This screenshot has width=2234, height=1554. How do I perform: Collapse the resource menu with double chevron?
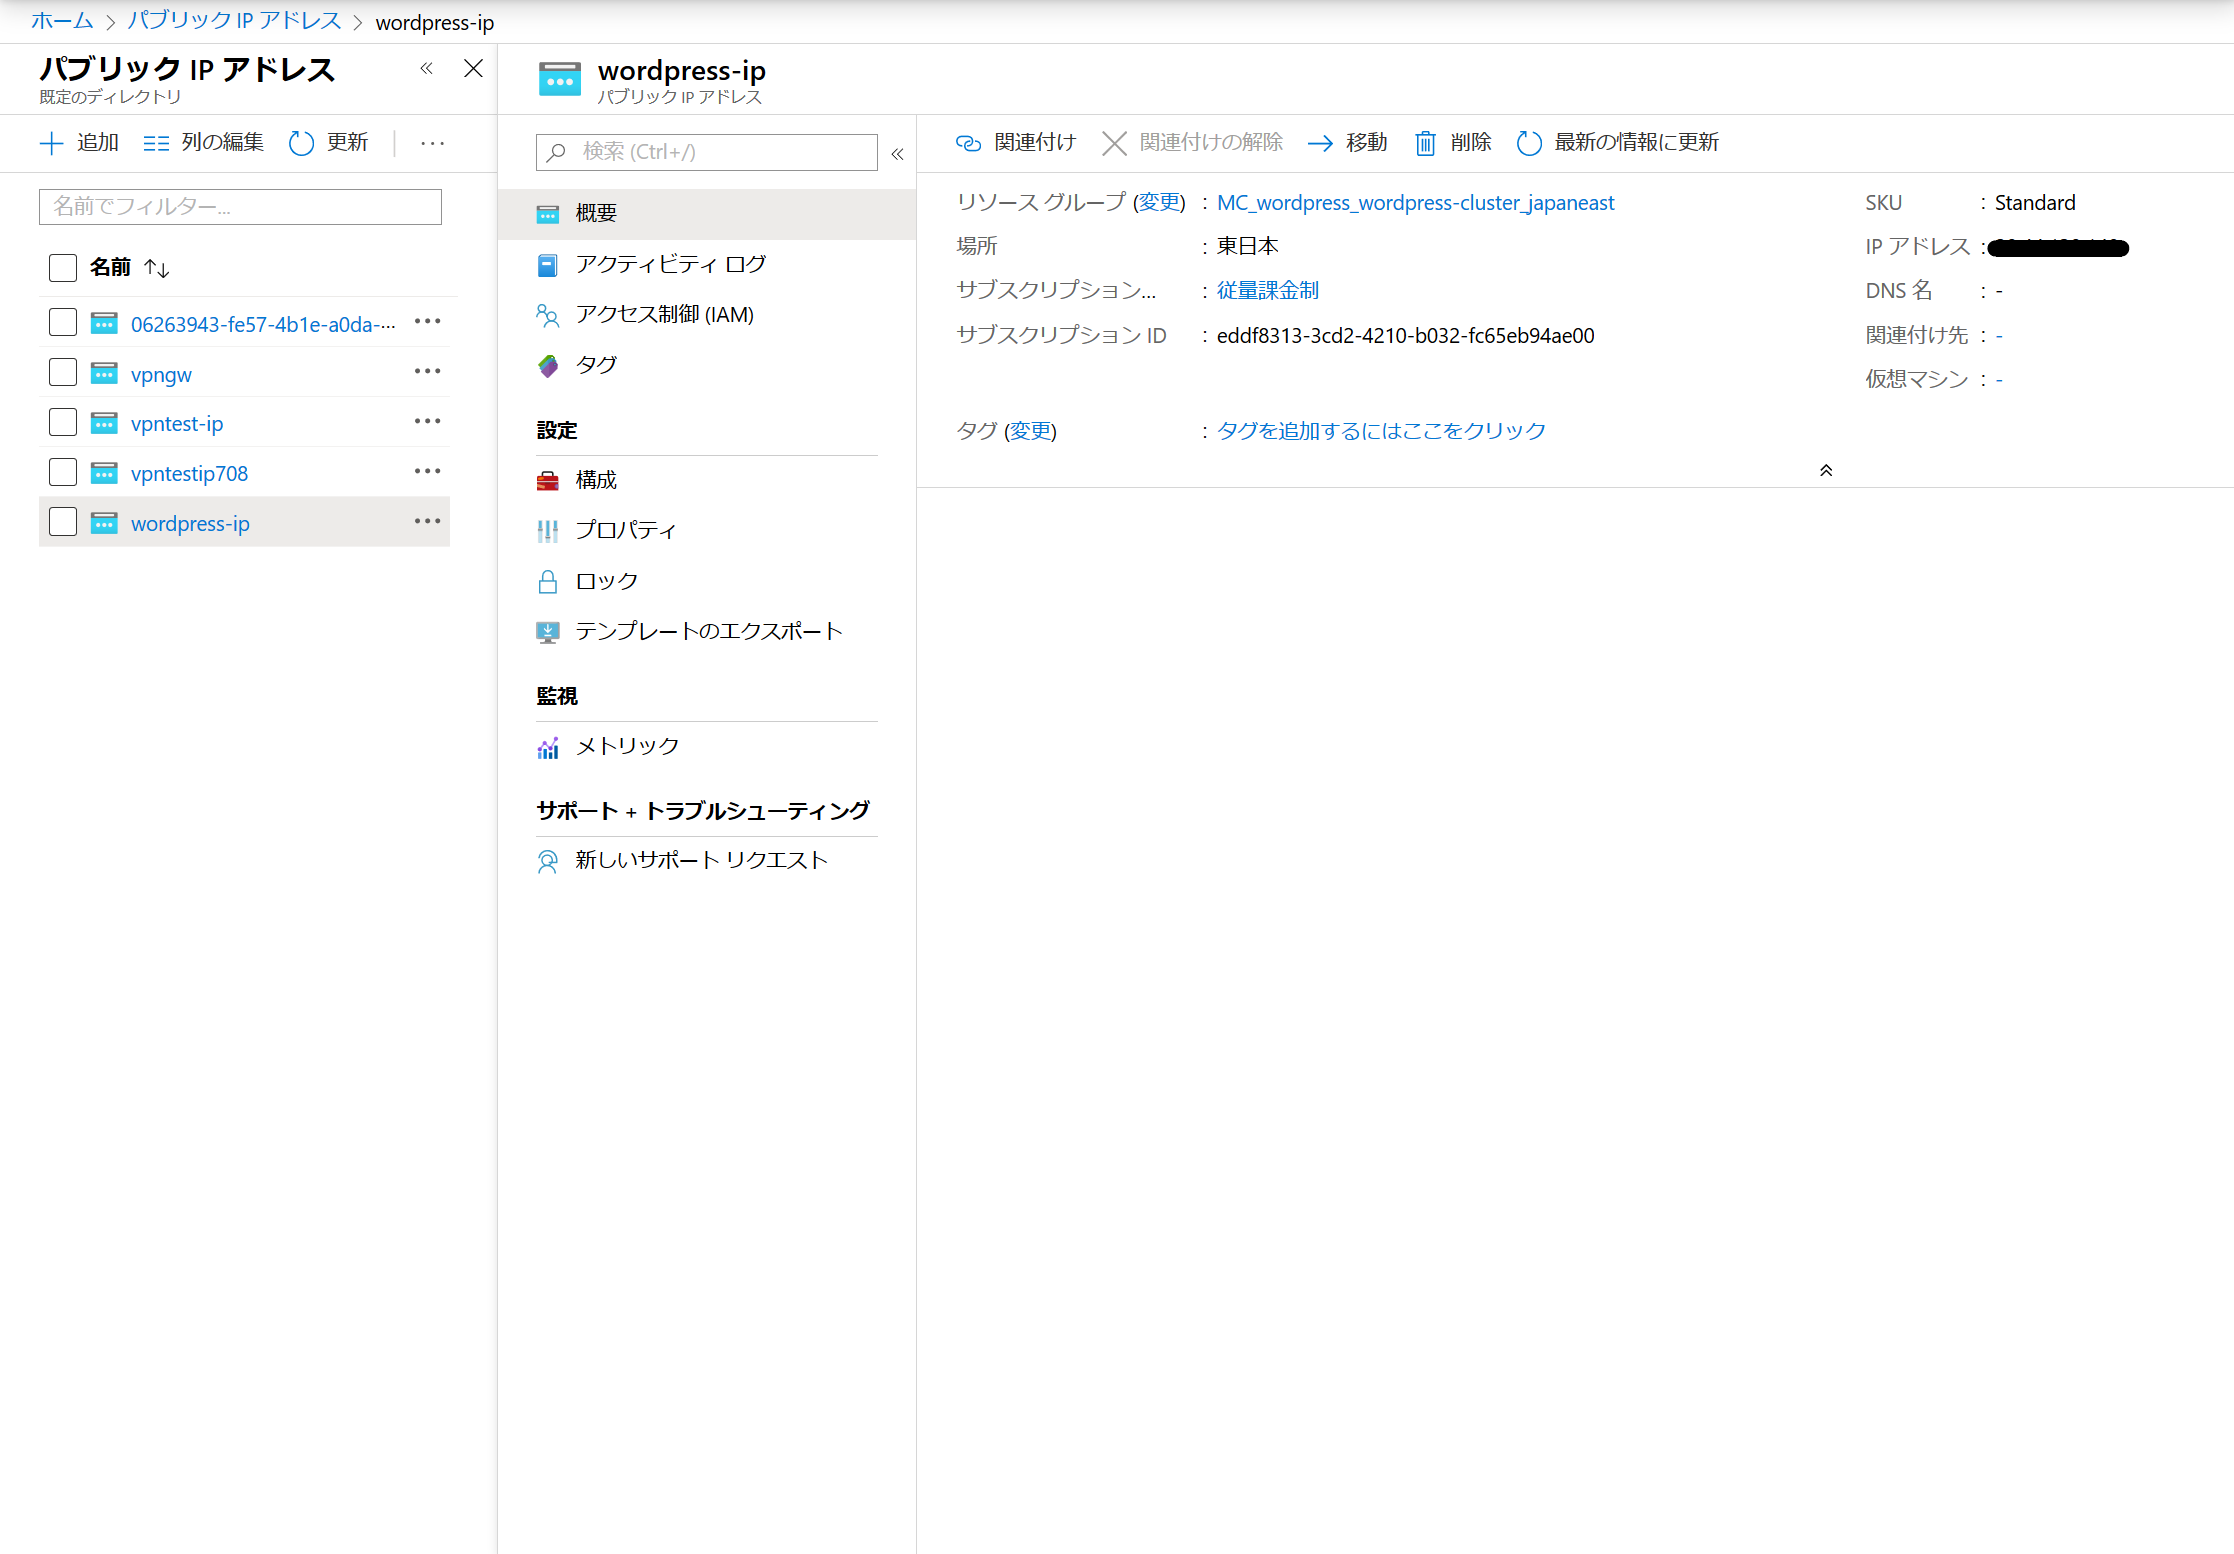coord(897,154)
